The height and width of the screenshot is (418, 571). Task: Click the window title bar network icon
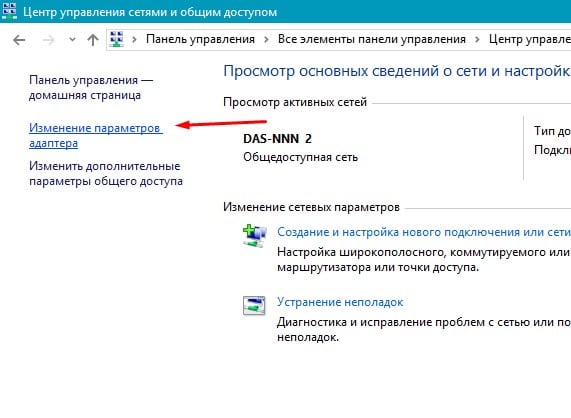(9, 11)
